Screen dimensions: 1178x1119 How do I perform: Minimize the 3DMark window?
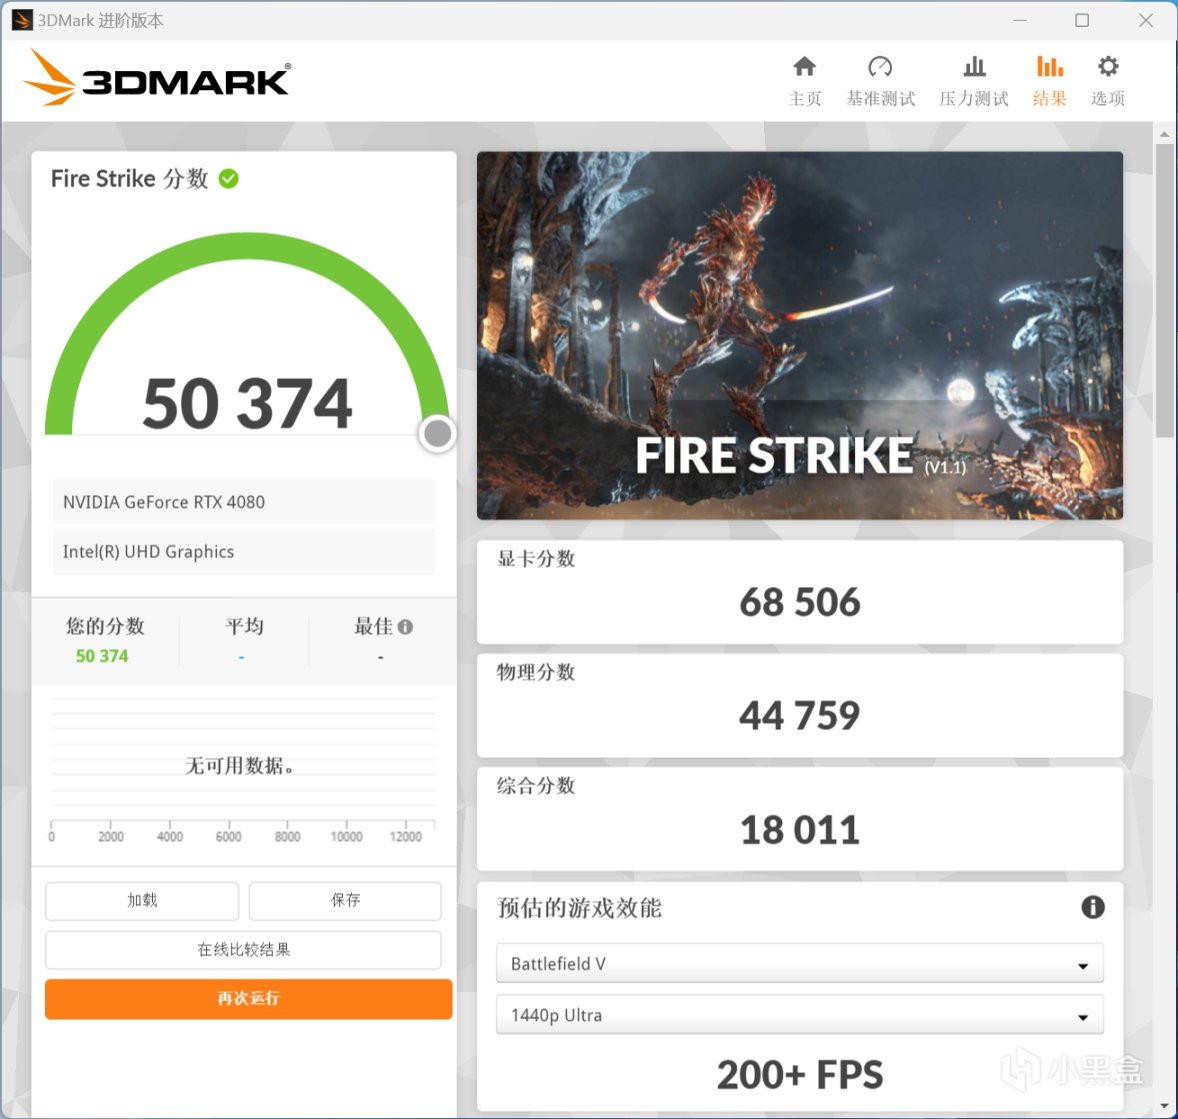coord(1019,20)
